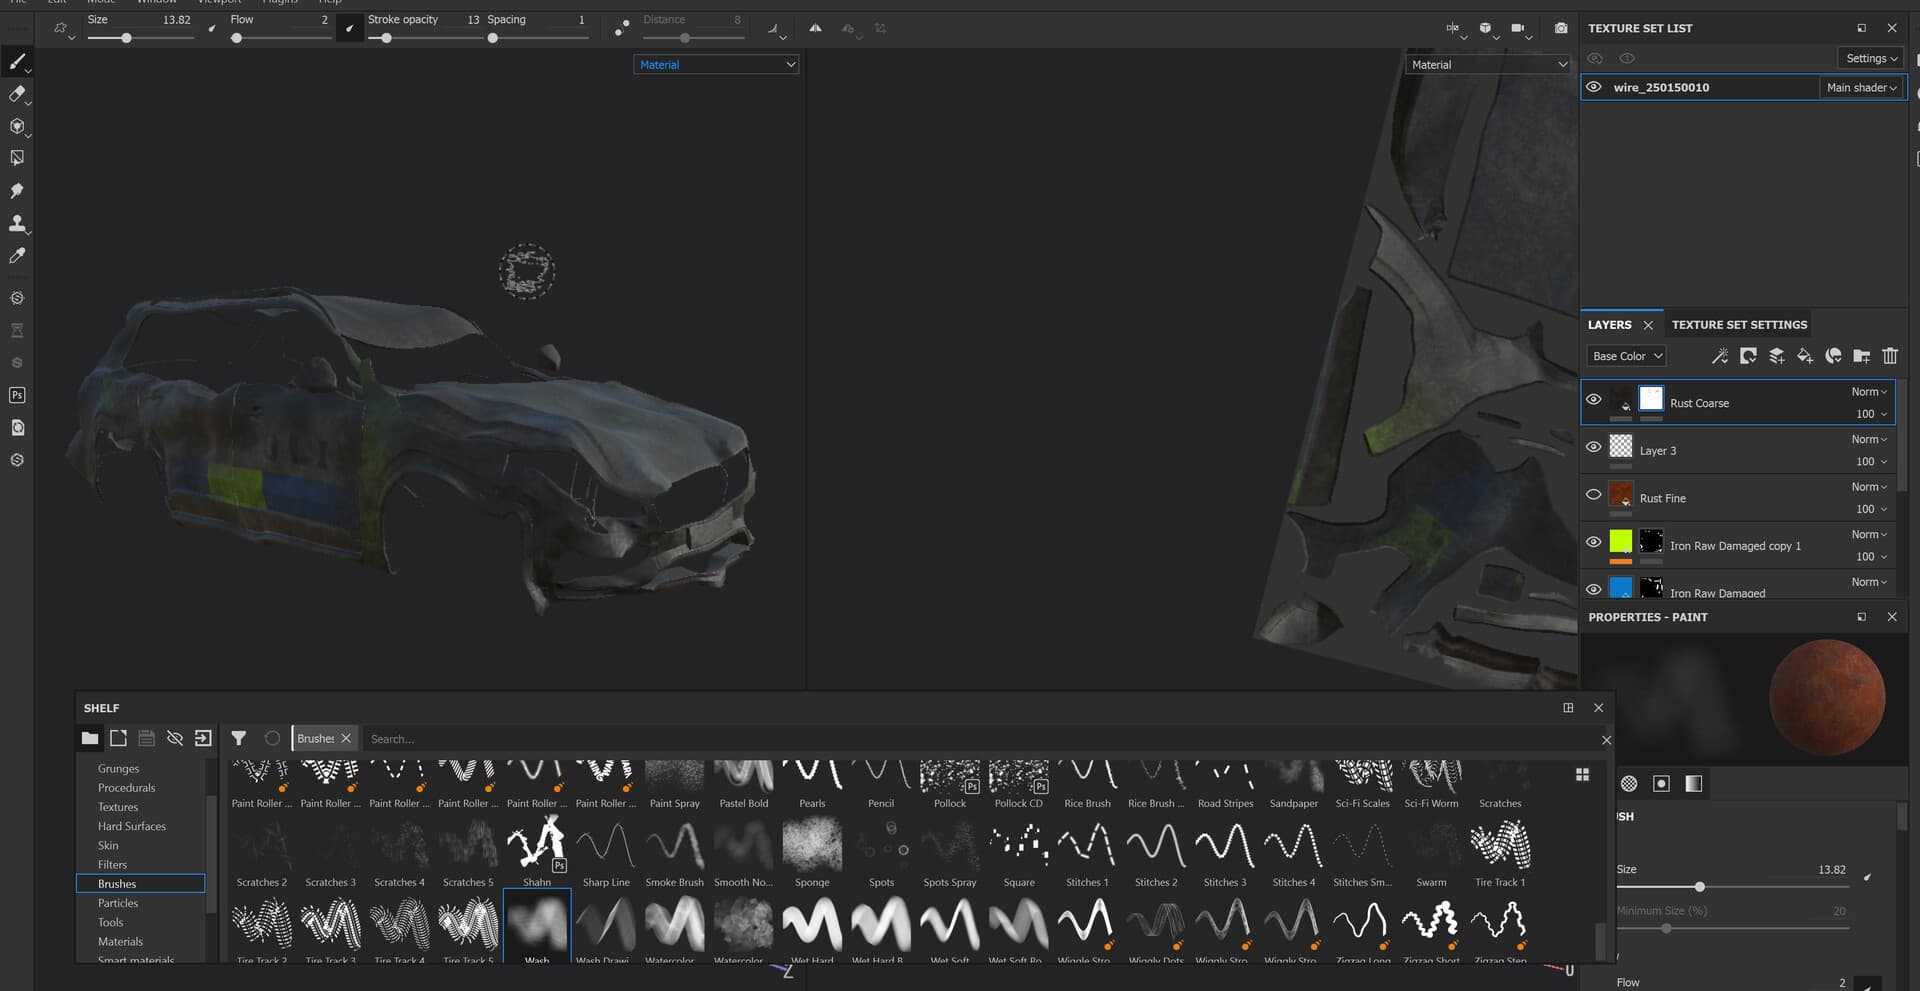Select the Sponge brush
1920x991 pixels.
(812, 853)
